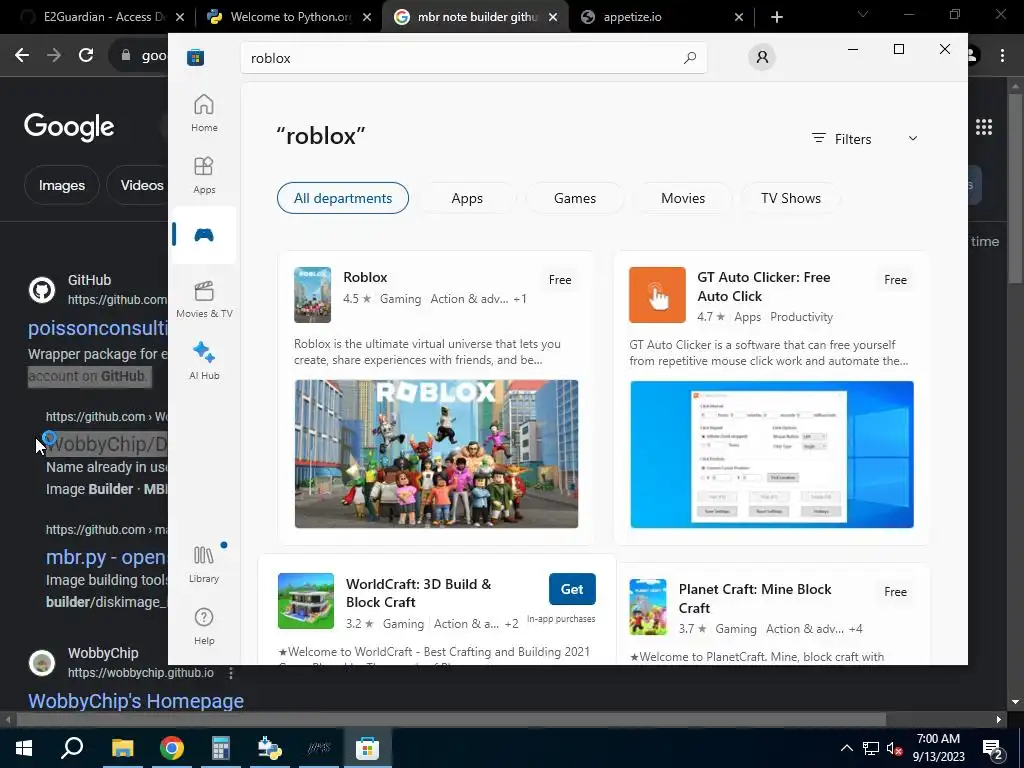Select Games department filter
Image resolution: width=1024 pixels, height=768 pixels.
pyautogui.click(x=575, y=198)
